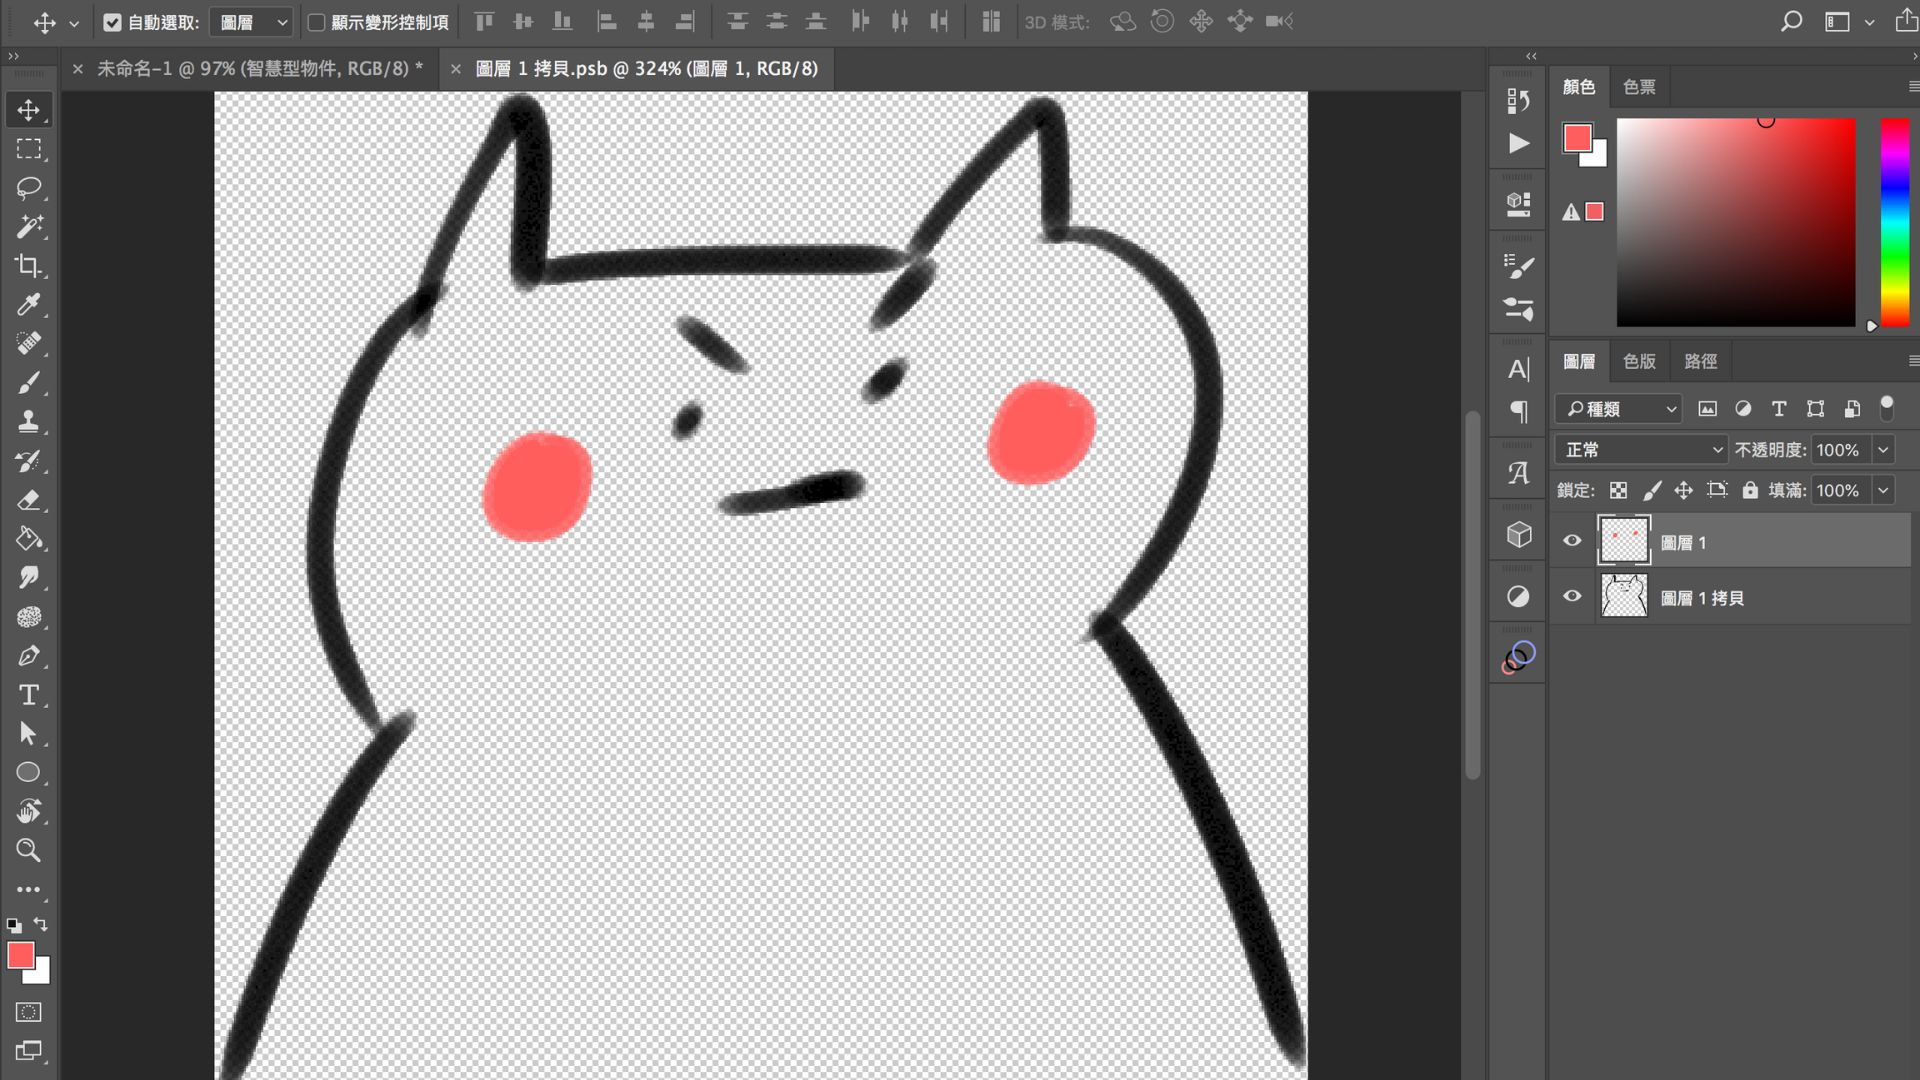
Task: Toggle lock transparent pixels
Action: tap(1618, 490)
